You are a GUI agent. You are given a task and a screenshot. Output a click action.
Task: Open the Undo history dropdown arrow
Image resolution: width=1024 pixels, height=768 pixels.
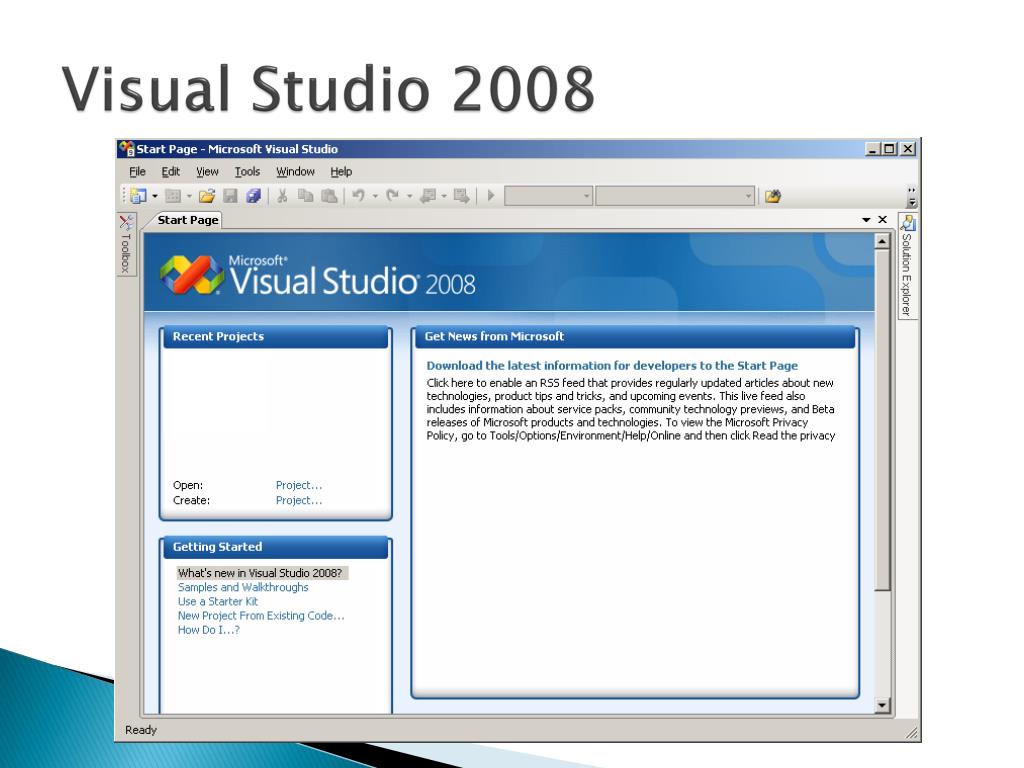tap(375, 196)
